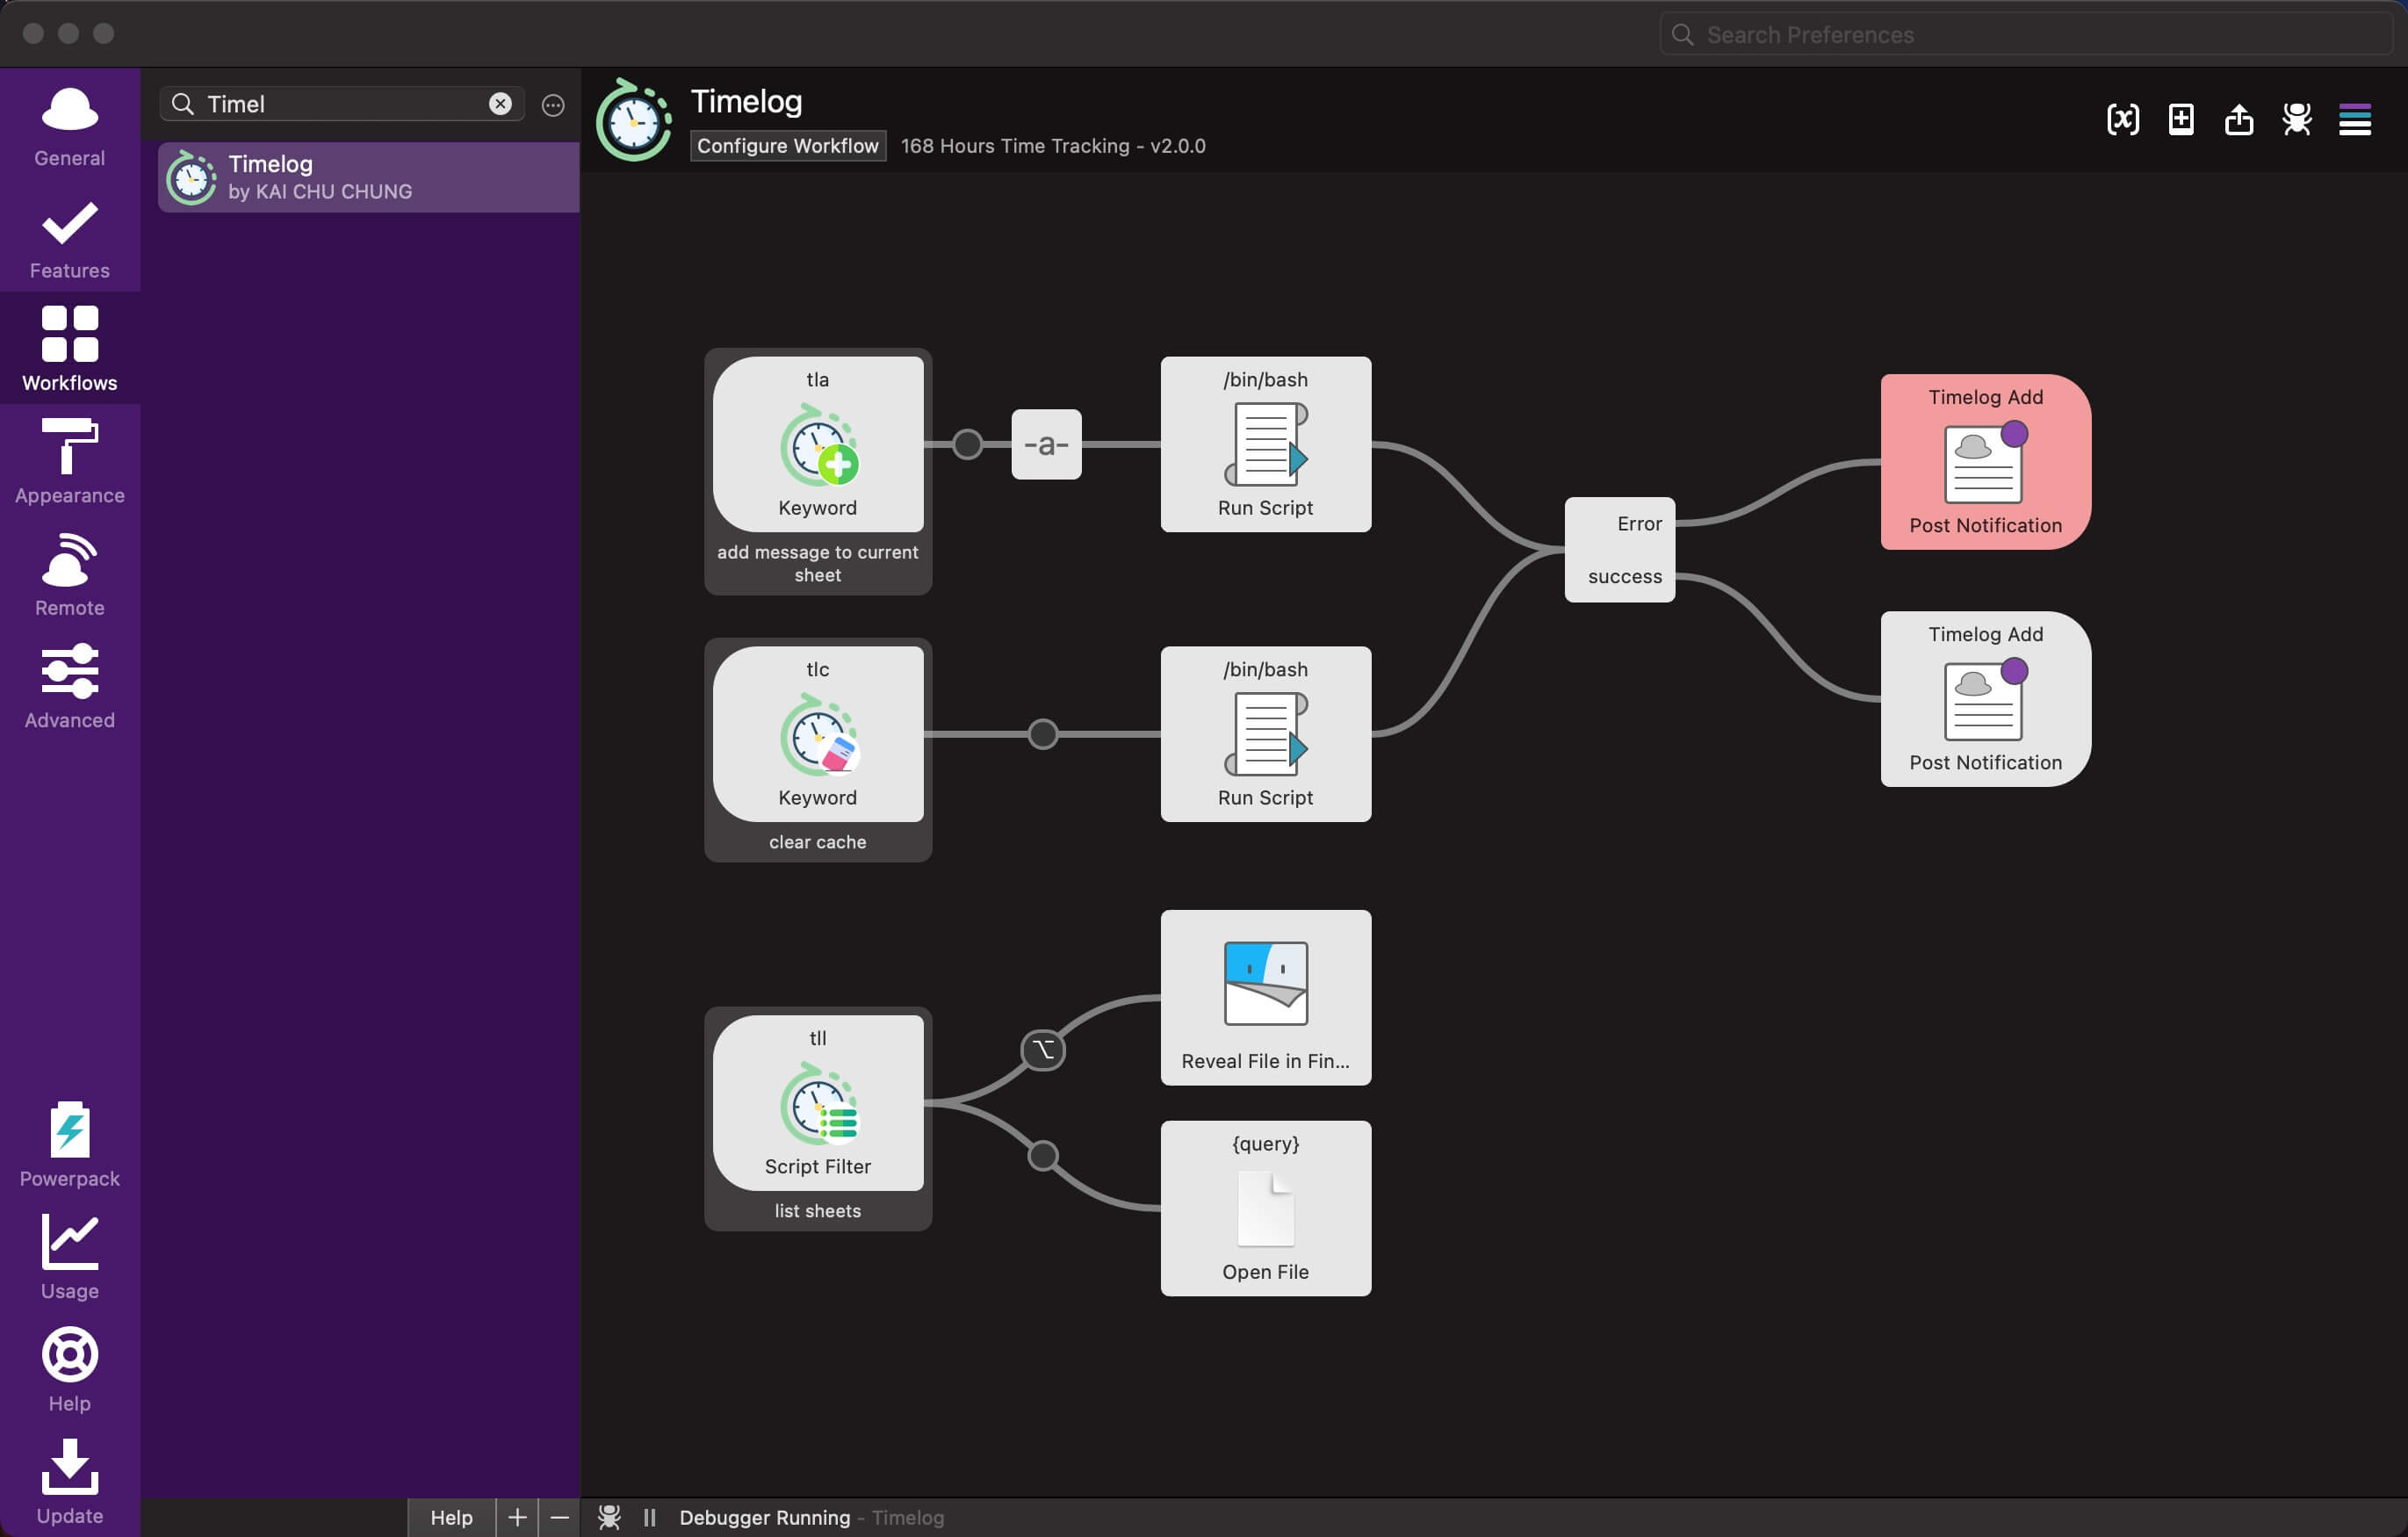Click the Configure Workflow button
This screenshot has height=1537, width=2408.
click(787, 146)
